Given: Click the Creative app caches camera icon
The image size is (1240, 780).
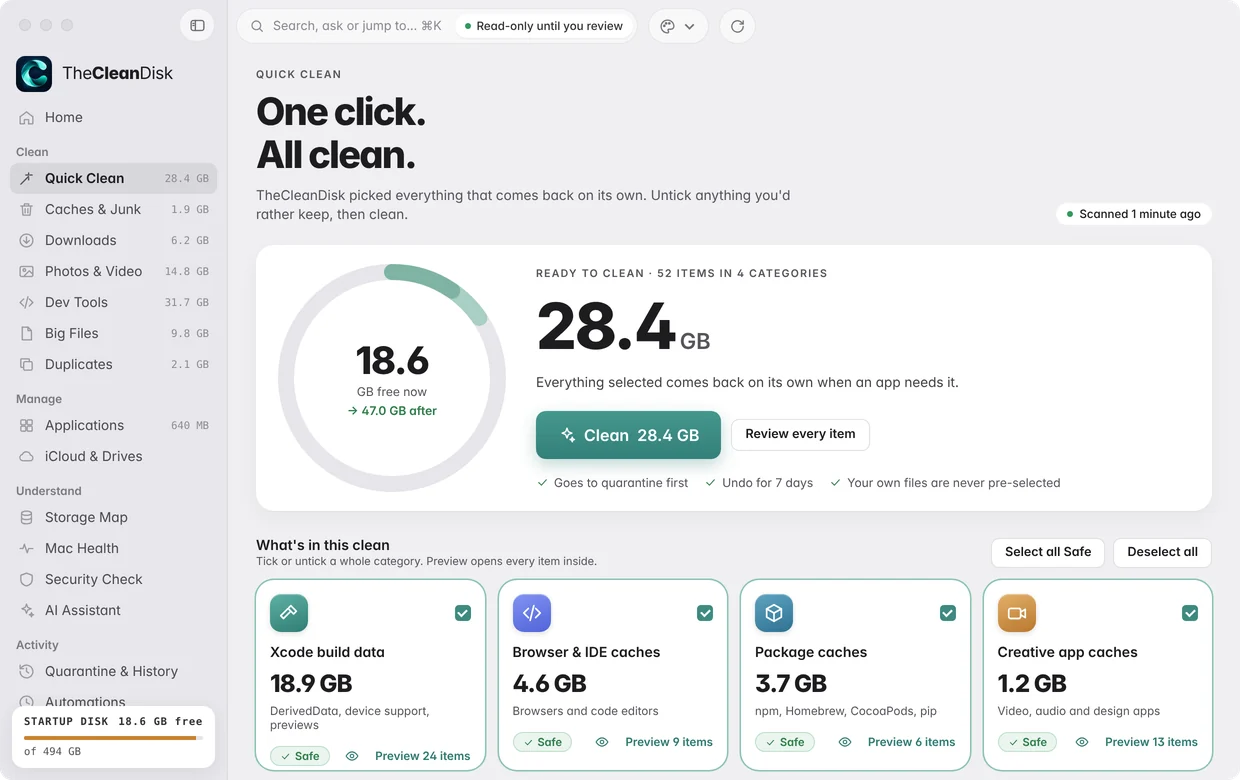Looking at the screenshot, I should tap(1016, 613).
